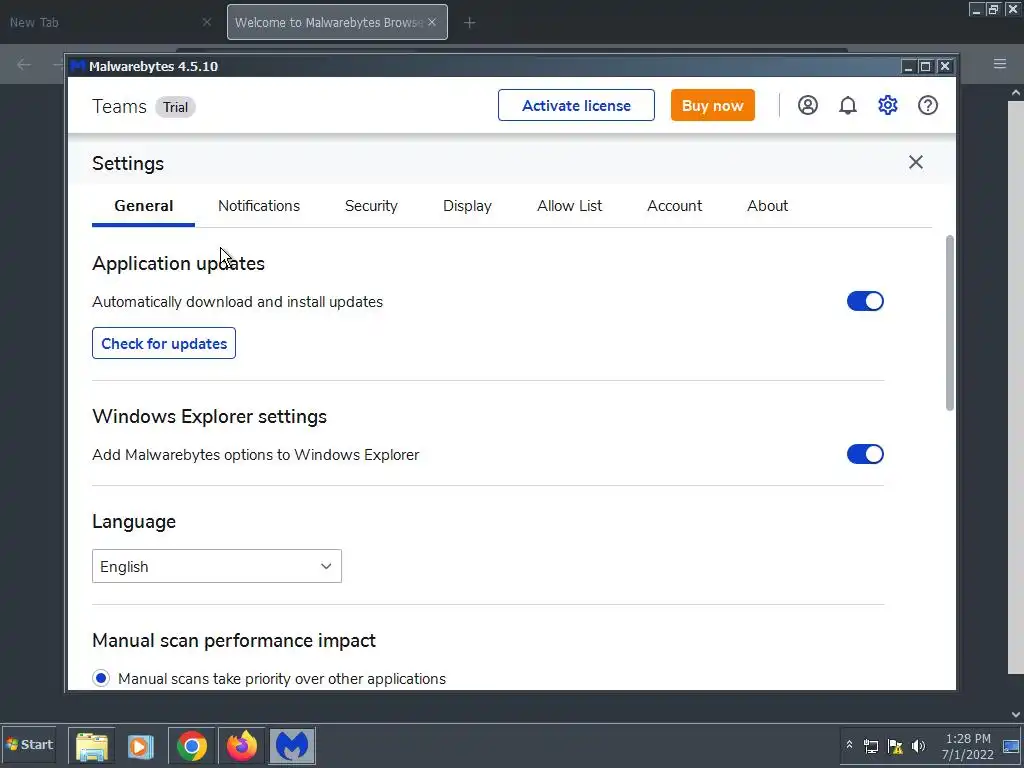Toggle automatic download and install updates
This screenshot has width=1024, height=768.
pos(865,301)
